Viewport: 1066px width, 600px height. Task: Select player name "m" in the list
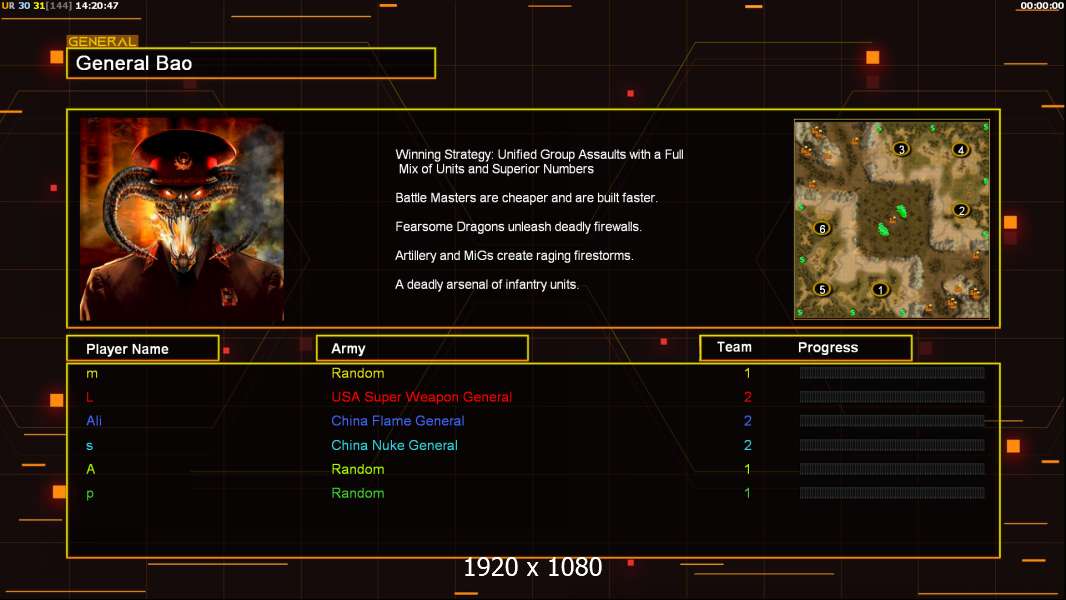click(x=92, y=374)
